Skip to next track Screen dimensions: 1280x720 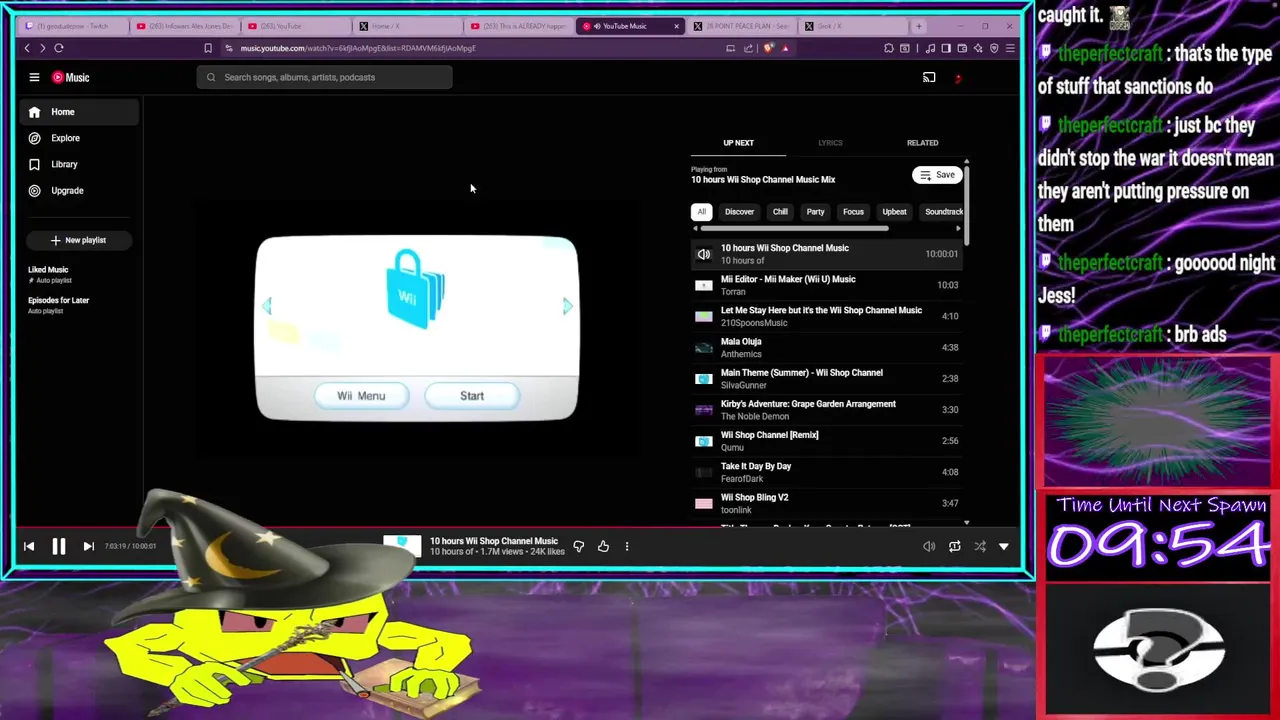88,546
